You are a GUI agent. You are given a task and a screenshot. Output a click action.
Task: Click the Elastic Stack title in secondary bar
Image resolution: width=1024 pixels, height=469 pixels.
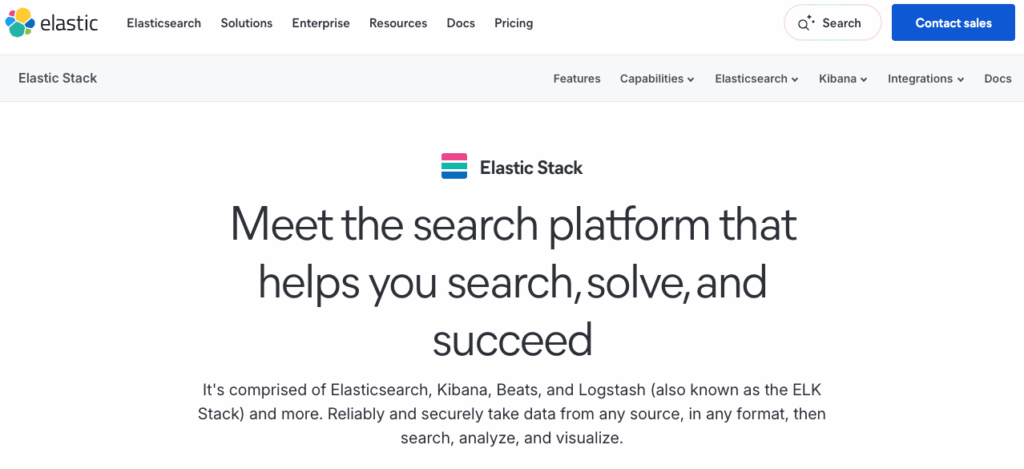58,78
